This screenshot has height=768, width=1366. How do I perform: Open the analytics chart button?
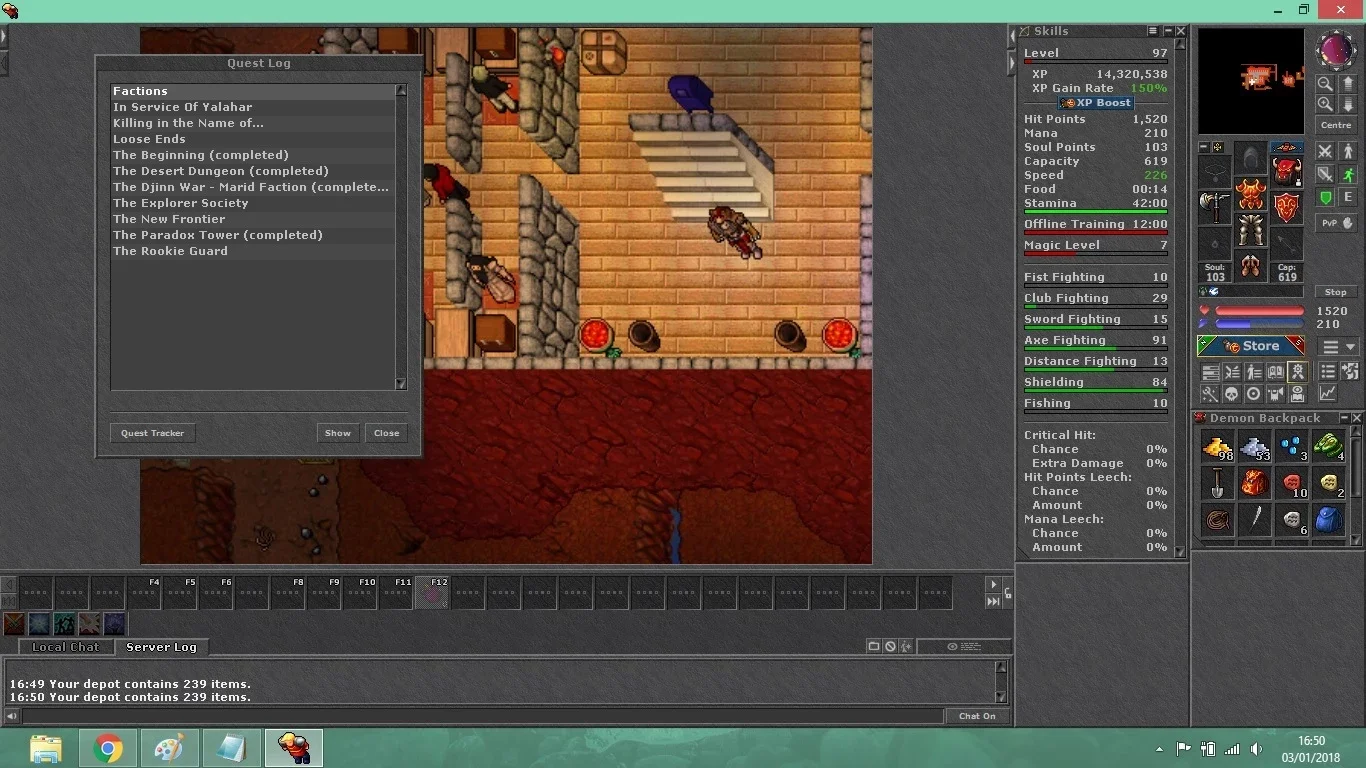click(x=1328, y=393)
